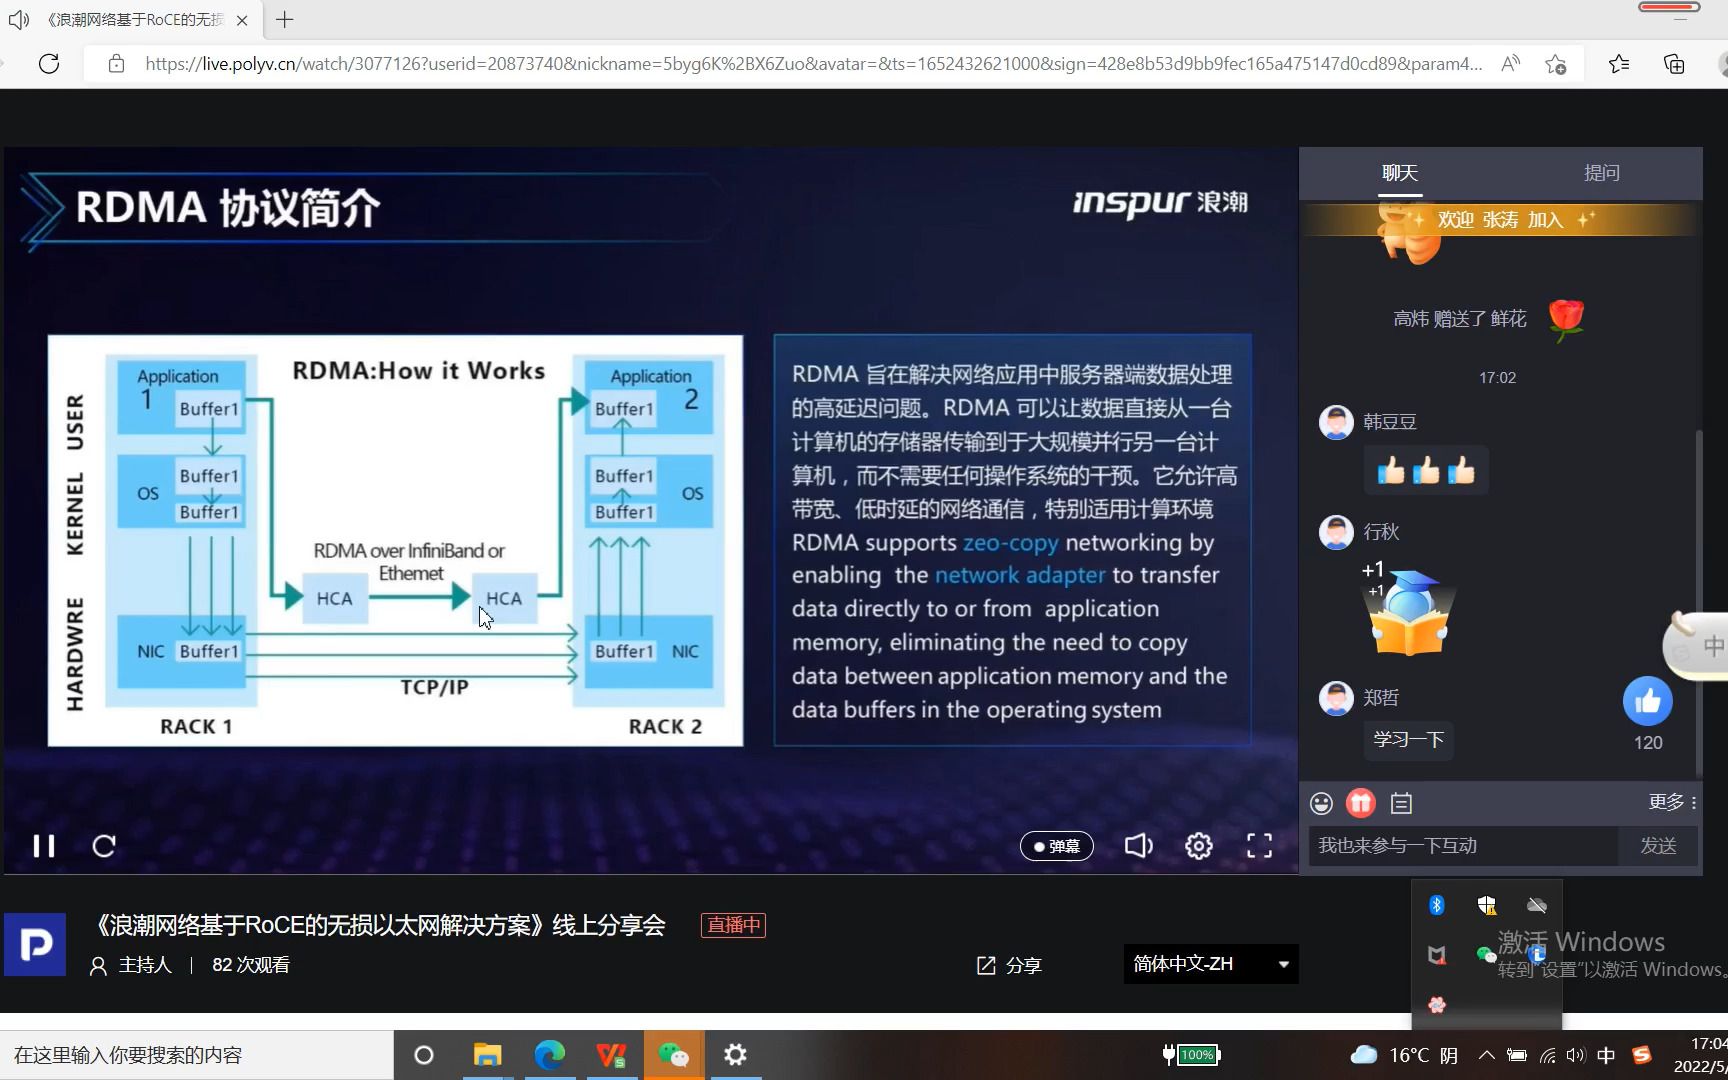
Task: Open the gift icon in chat toolbar
Action: click(x=1361, y=803)
